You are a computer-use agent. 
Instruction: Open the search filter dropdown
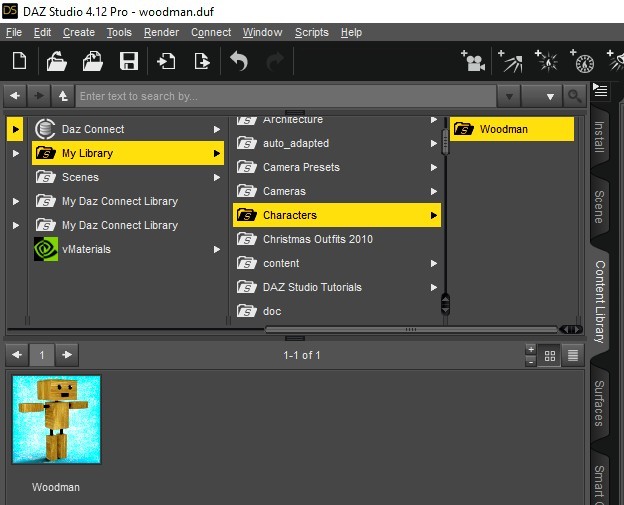pyautogui.click(x=542, y=96)
